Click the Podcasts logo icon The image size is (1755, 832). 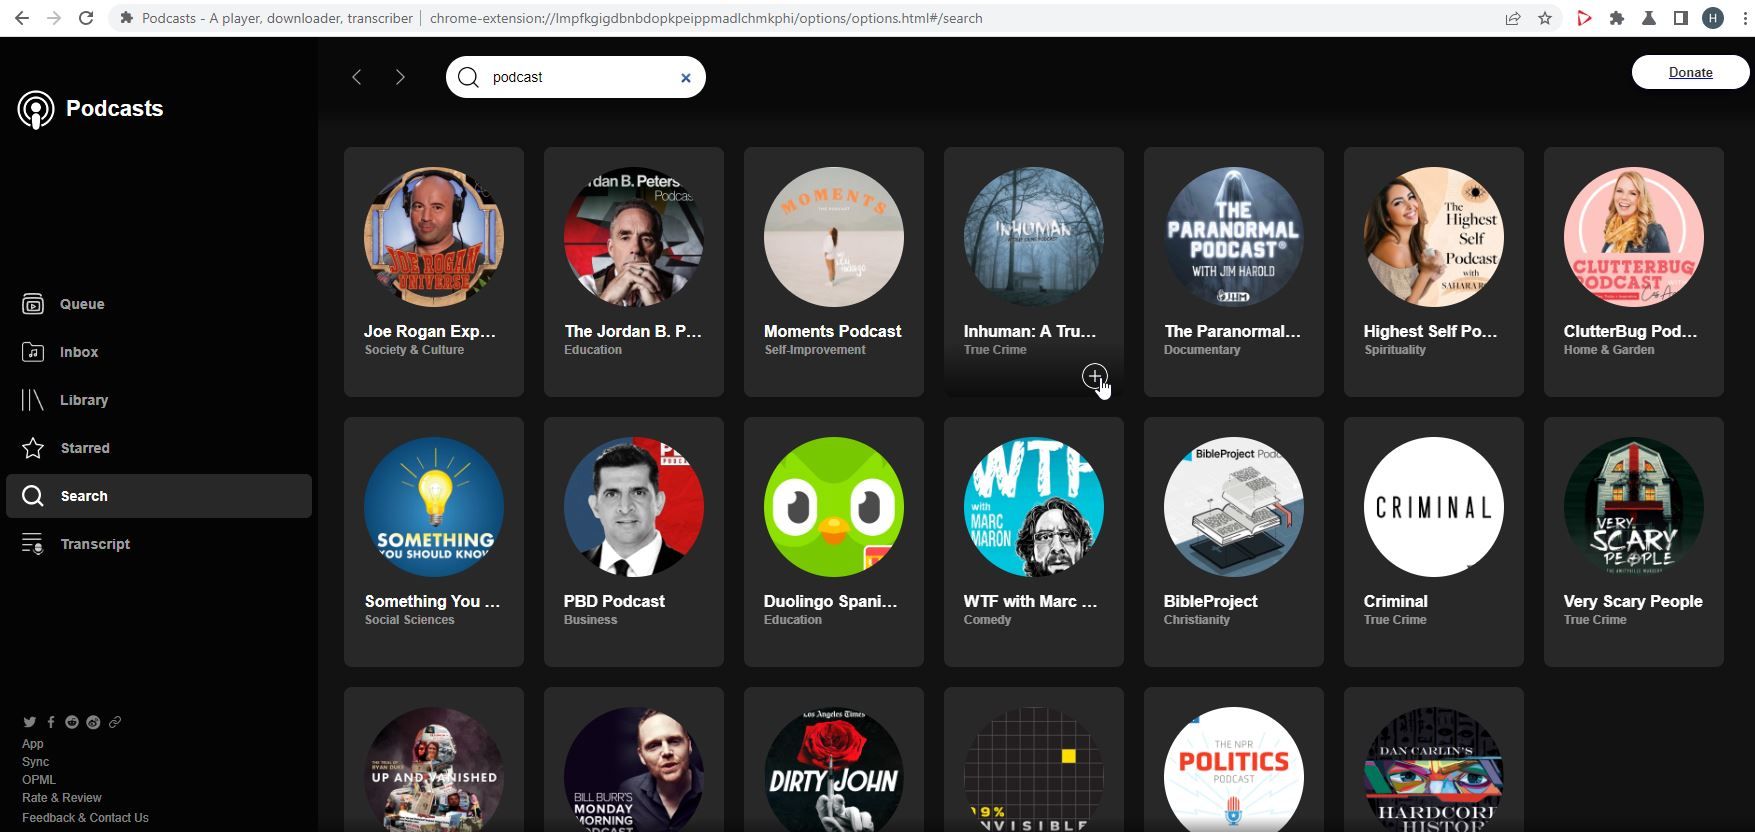(36, 109)
